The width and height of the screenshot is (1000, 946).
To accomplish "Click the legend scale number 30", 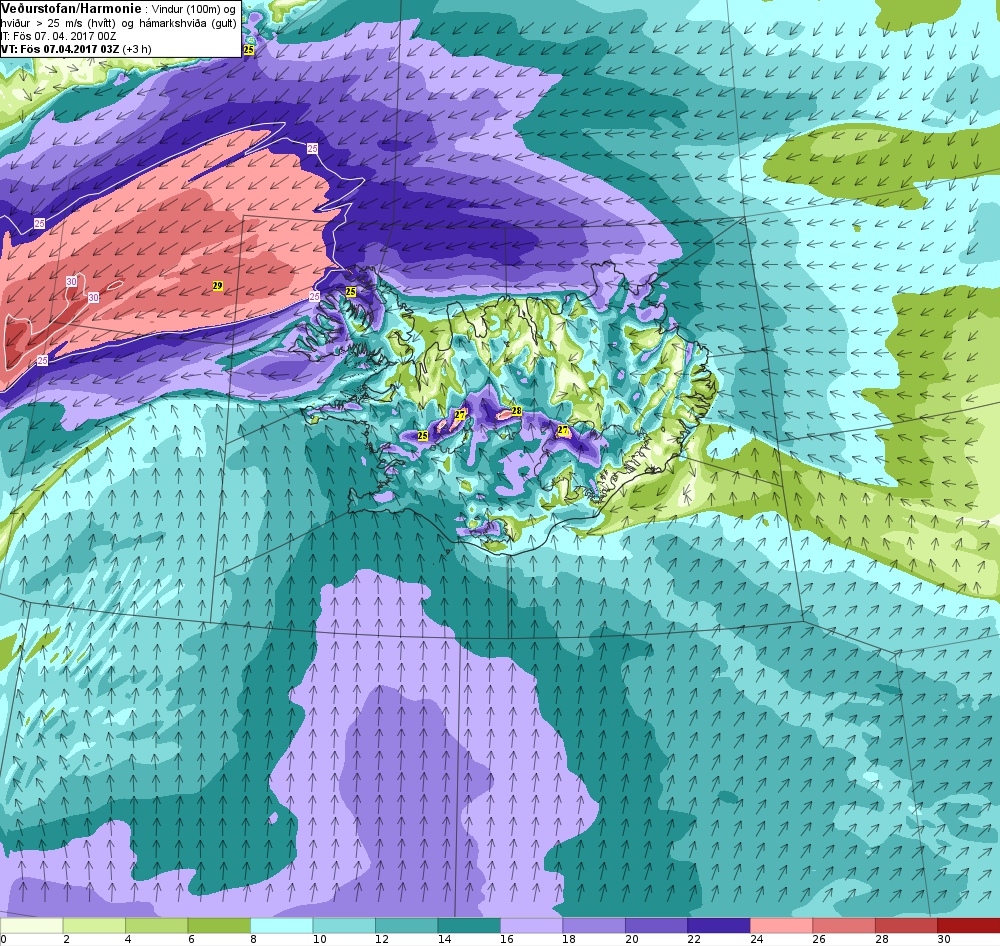I will (x=945, y=939).
